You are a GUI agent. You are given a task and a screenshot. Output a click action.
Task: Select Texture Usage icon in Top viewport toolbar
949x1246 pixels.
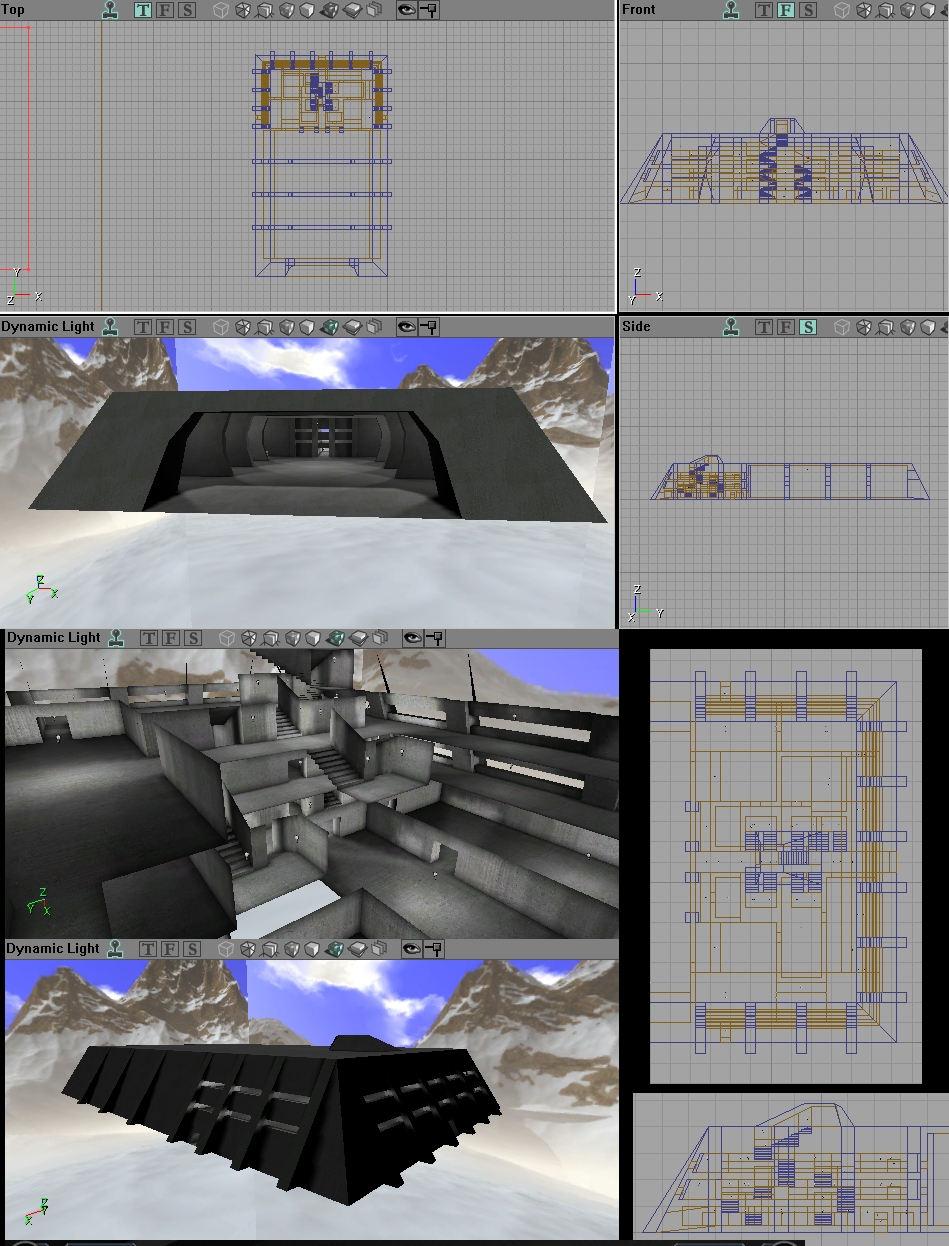pos(287,10)
